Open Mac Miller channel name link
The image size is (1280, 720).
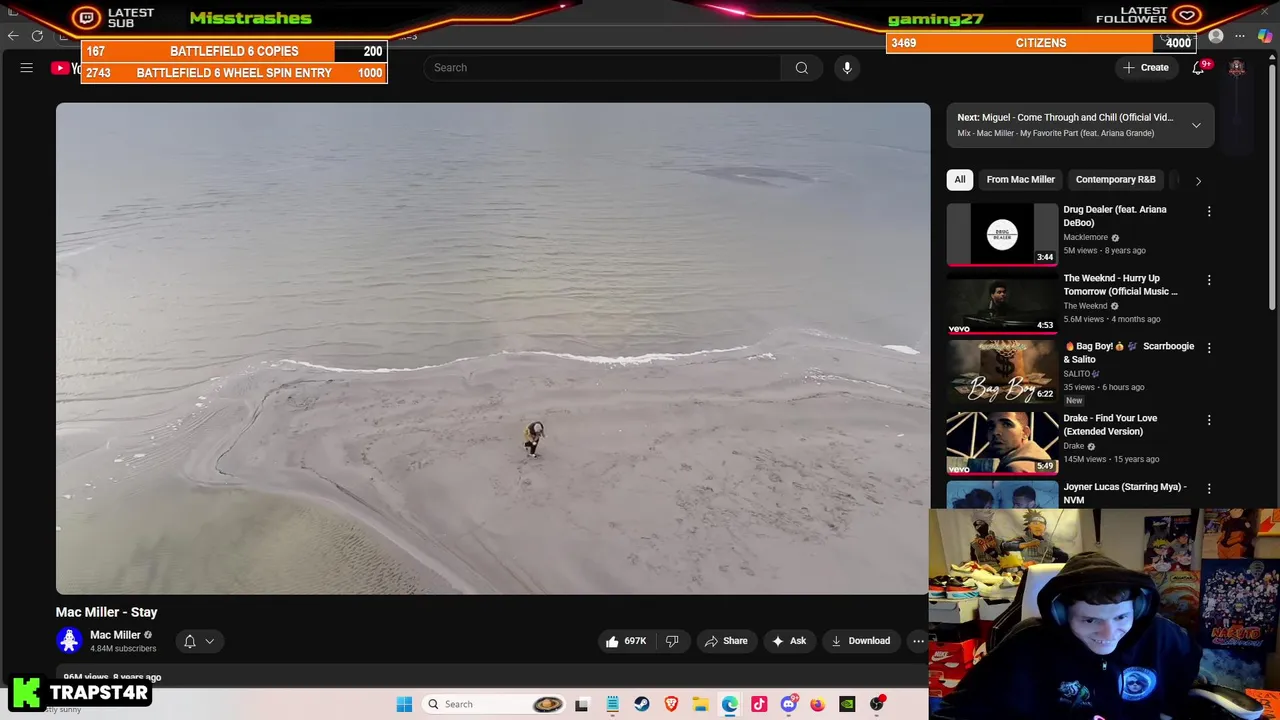[x=115, y=635]
